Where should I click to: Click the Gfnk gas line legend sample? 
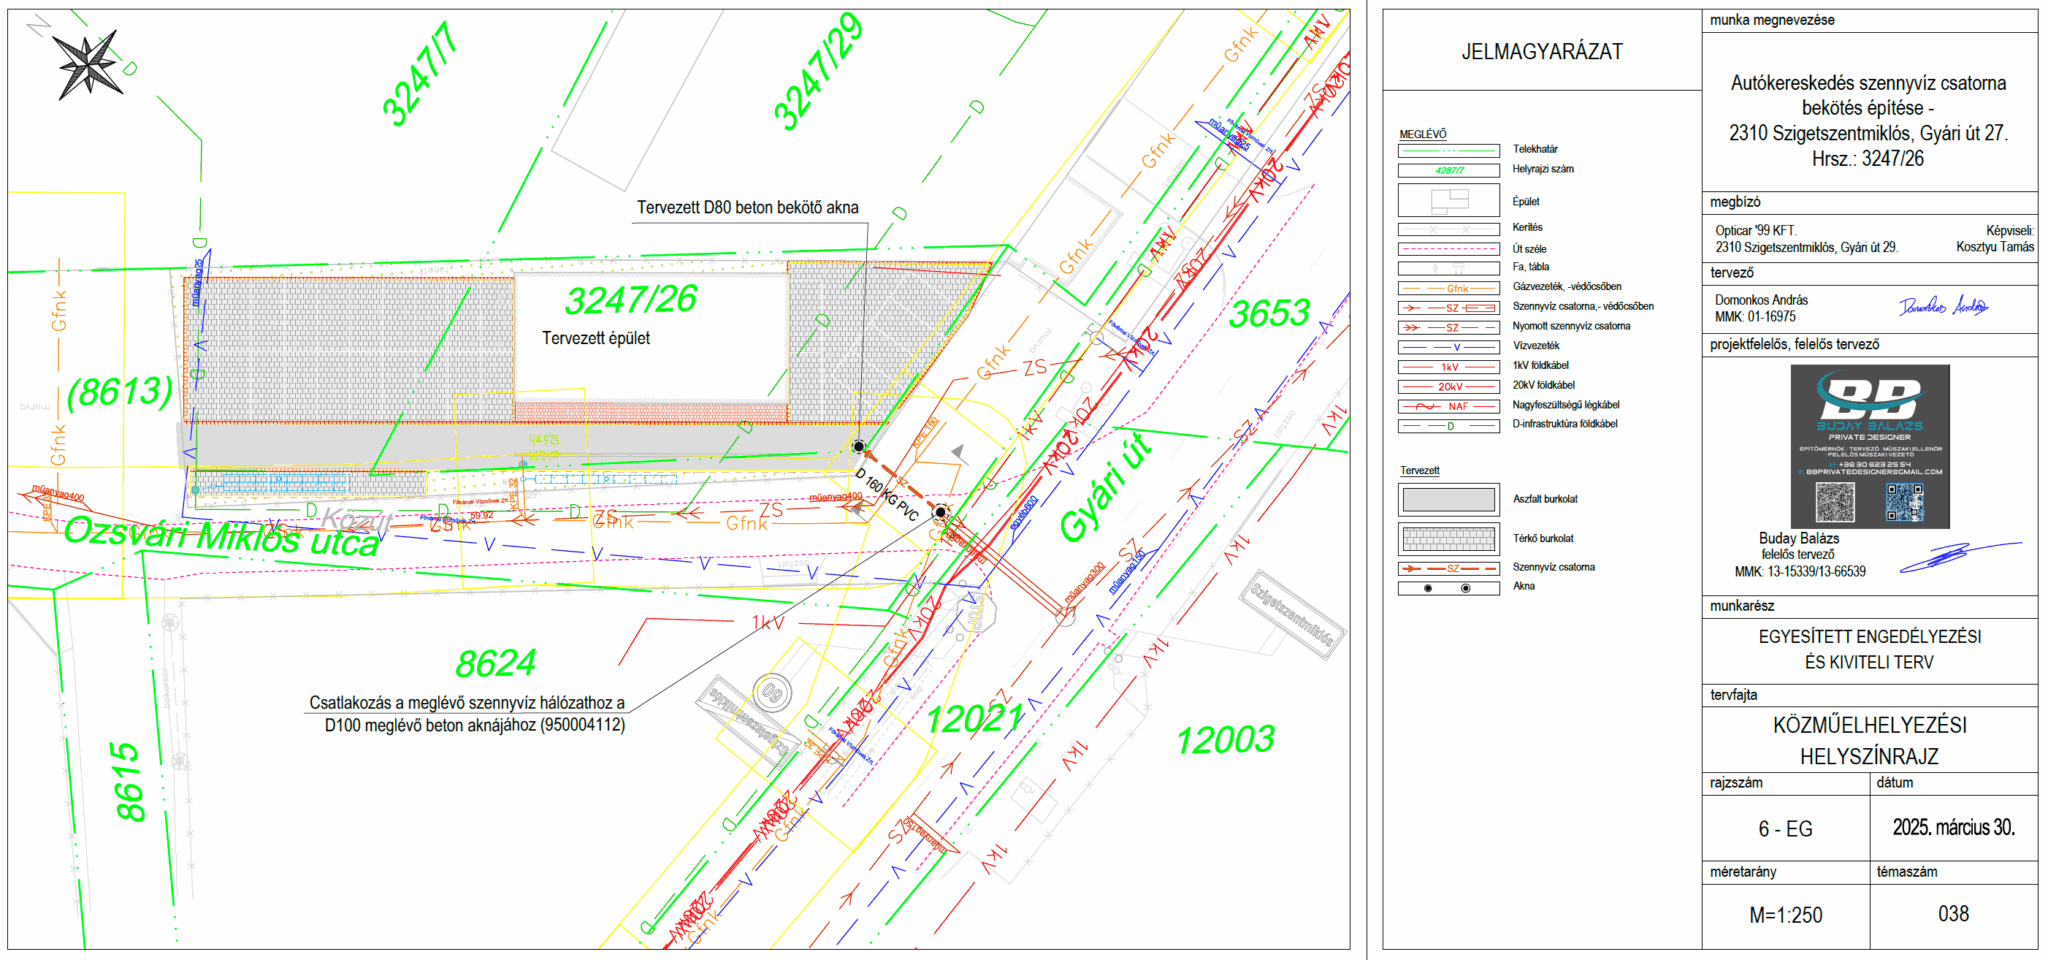tap(1448, 288)
